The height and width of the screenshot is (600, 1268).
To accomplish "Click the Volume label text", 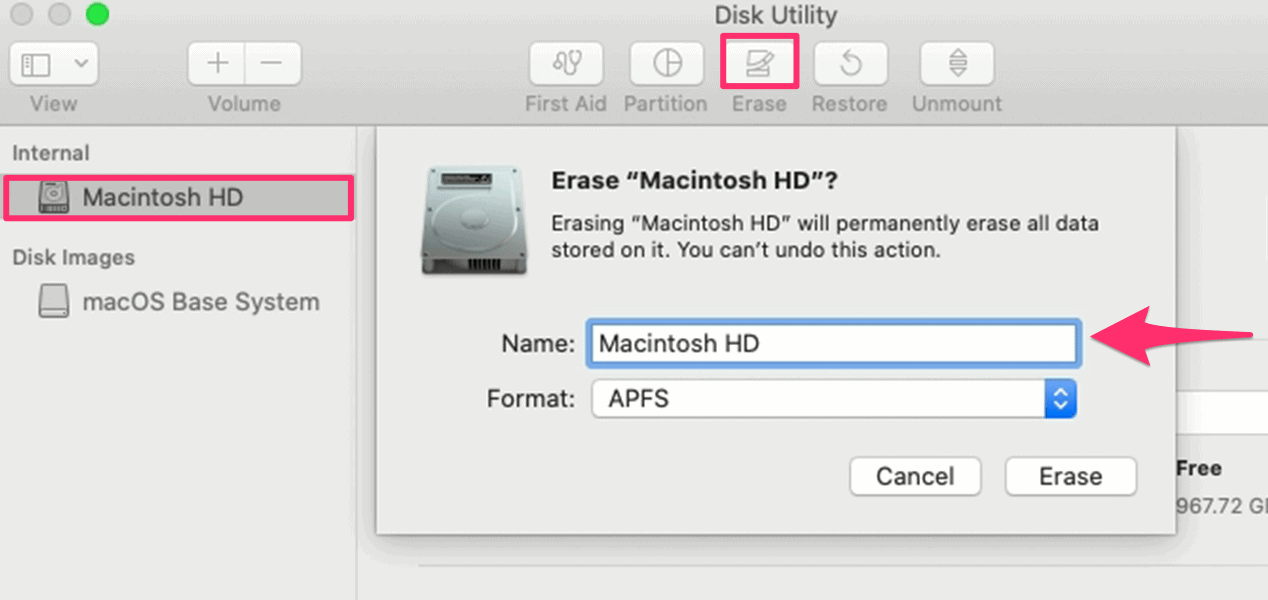I will (244, 104).
